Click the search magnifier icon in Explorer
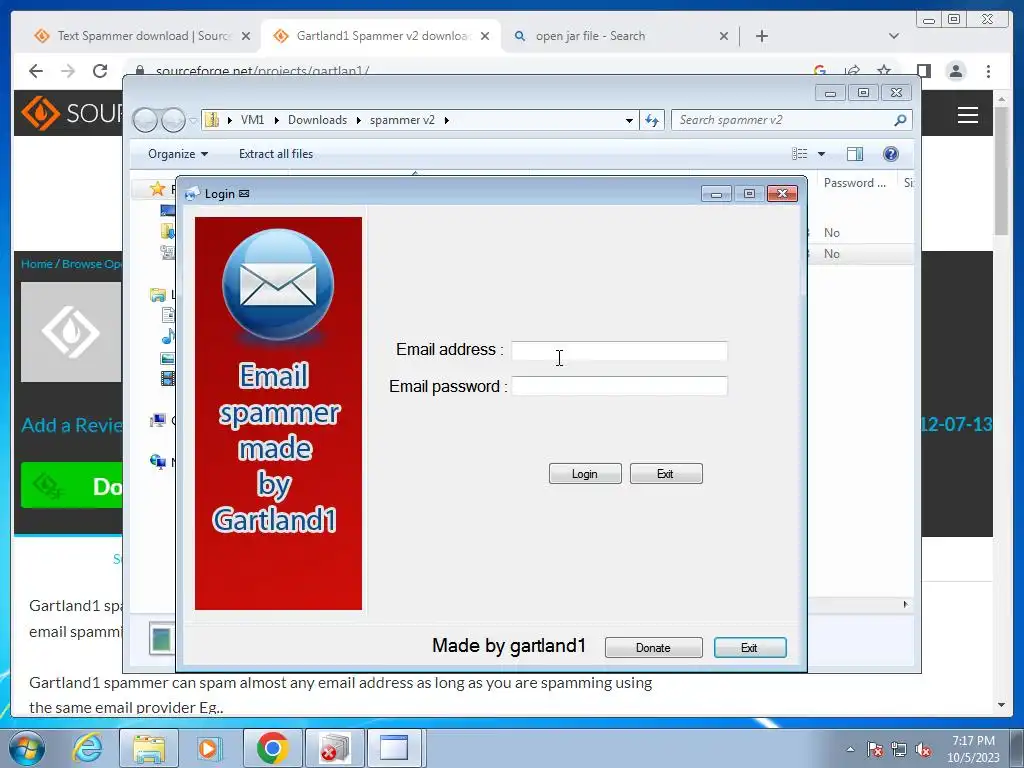The width and height of the screenshot is (1024, 768). tap(901, 120)
